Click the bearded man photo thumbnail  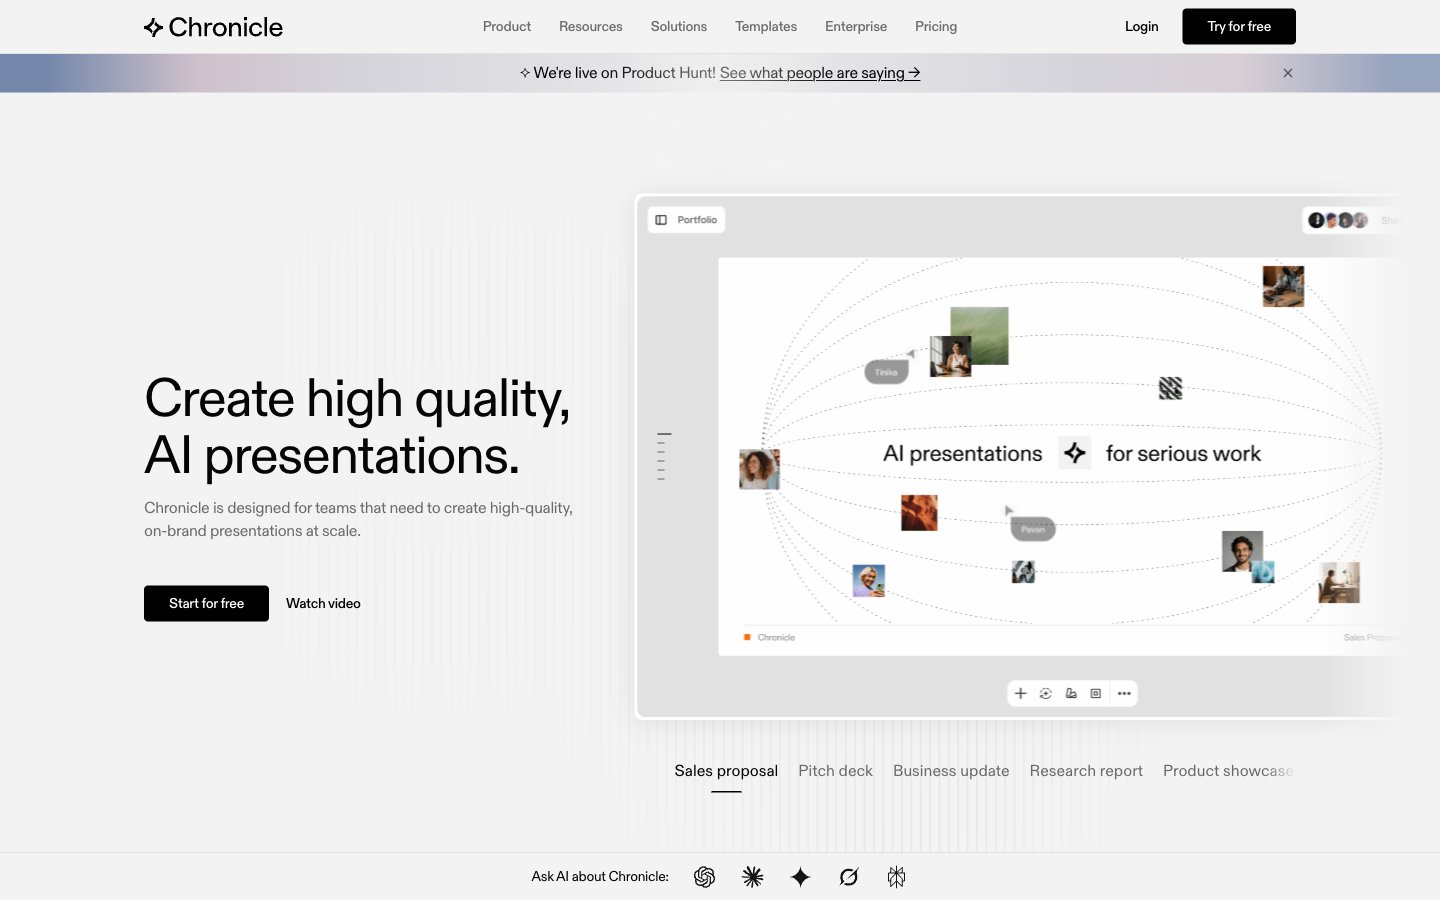[x=1242, y=551]
